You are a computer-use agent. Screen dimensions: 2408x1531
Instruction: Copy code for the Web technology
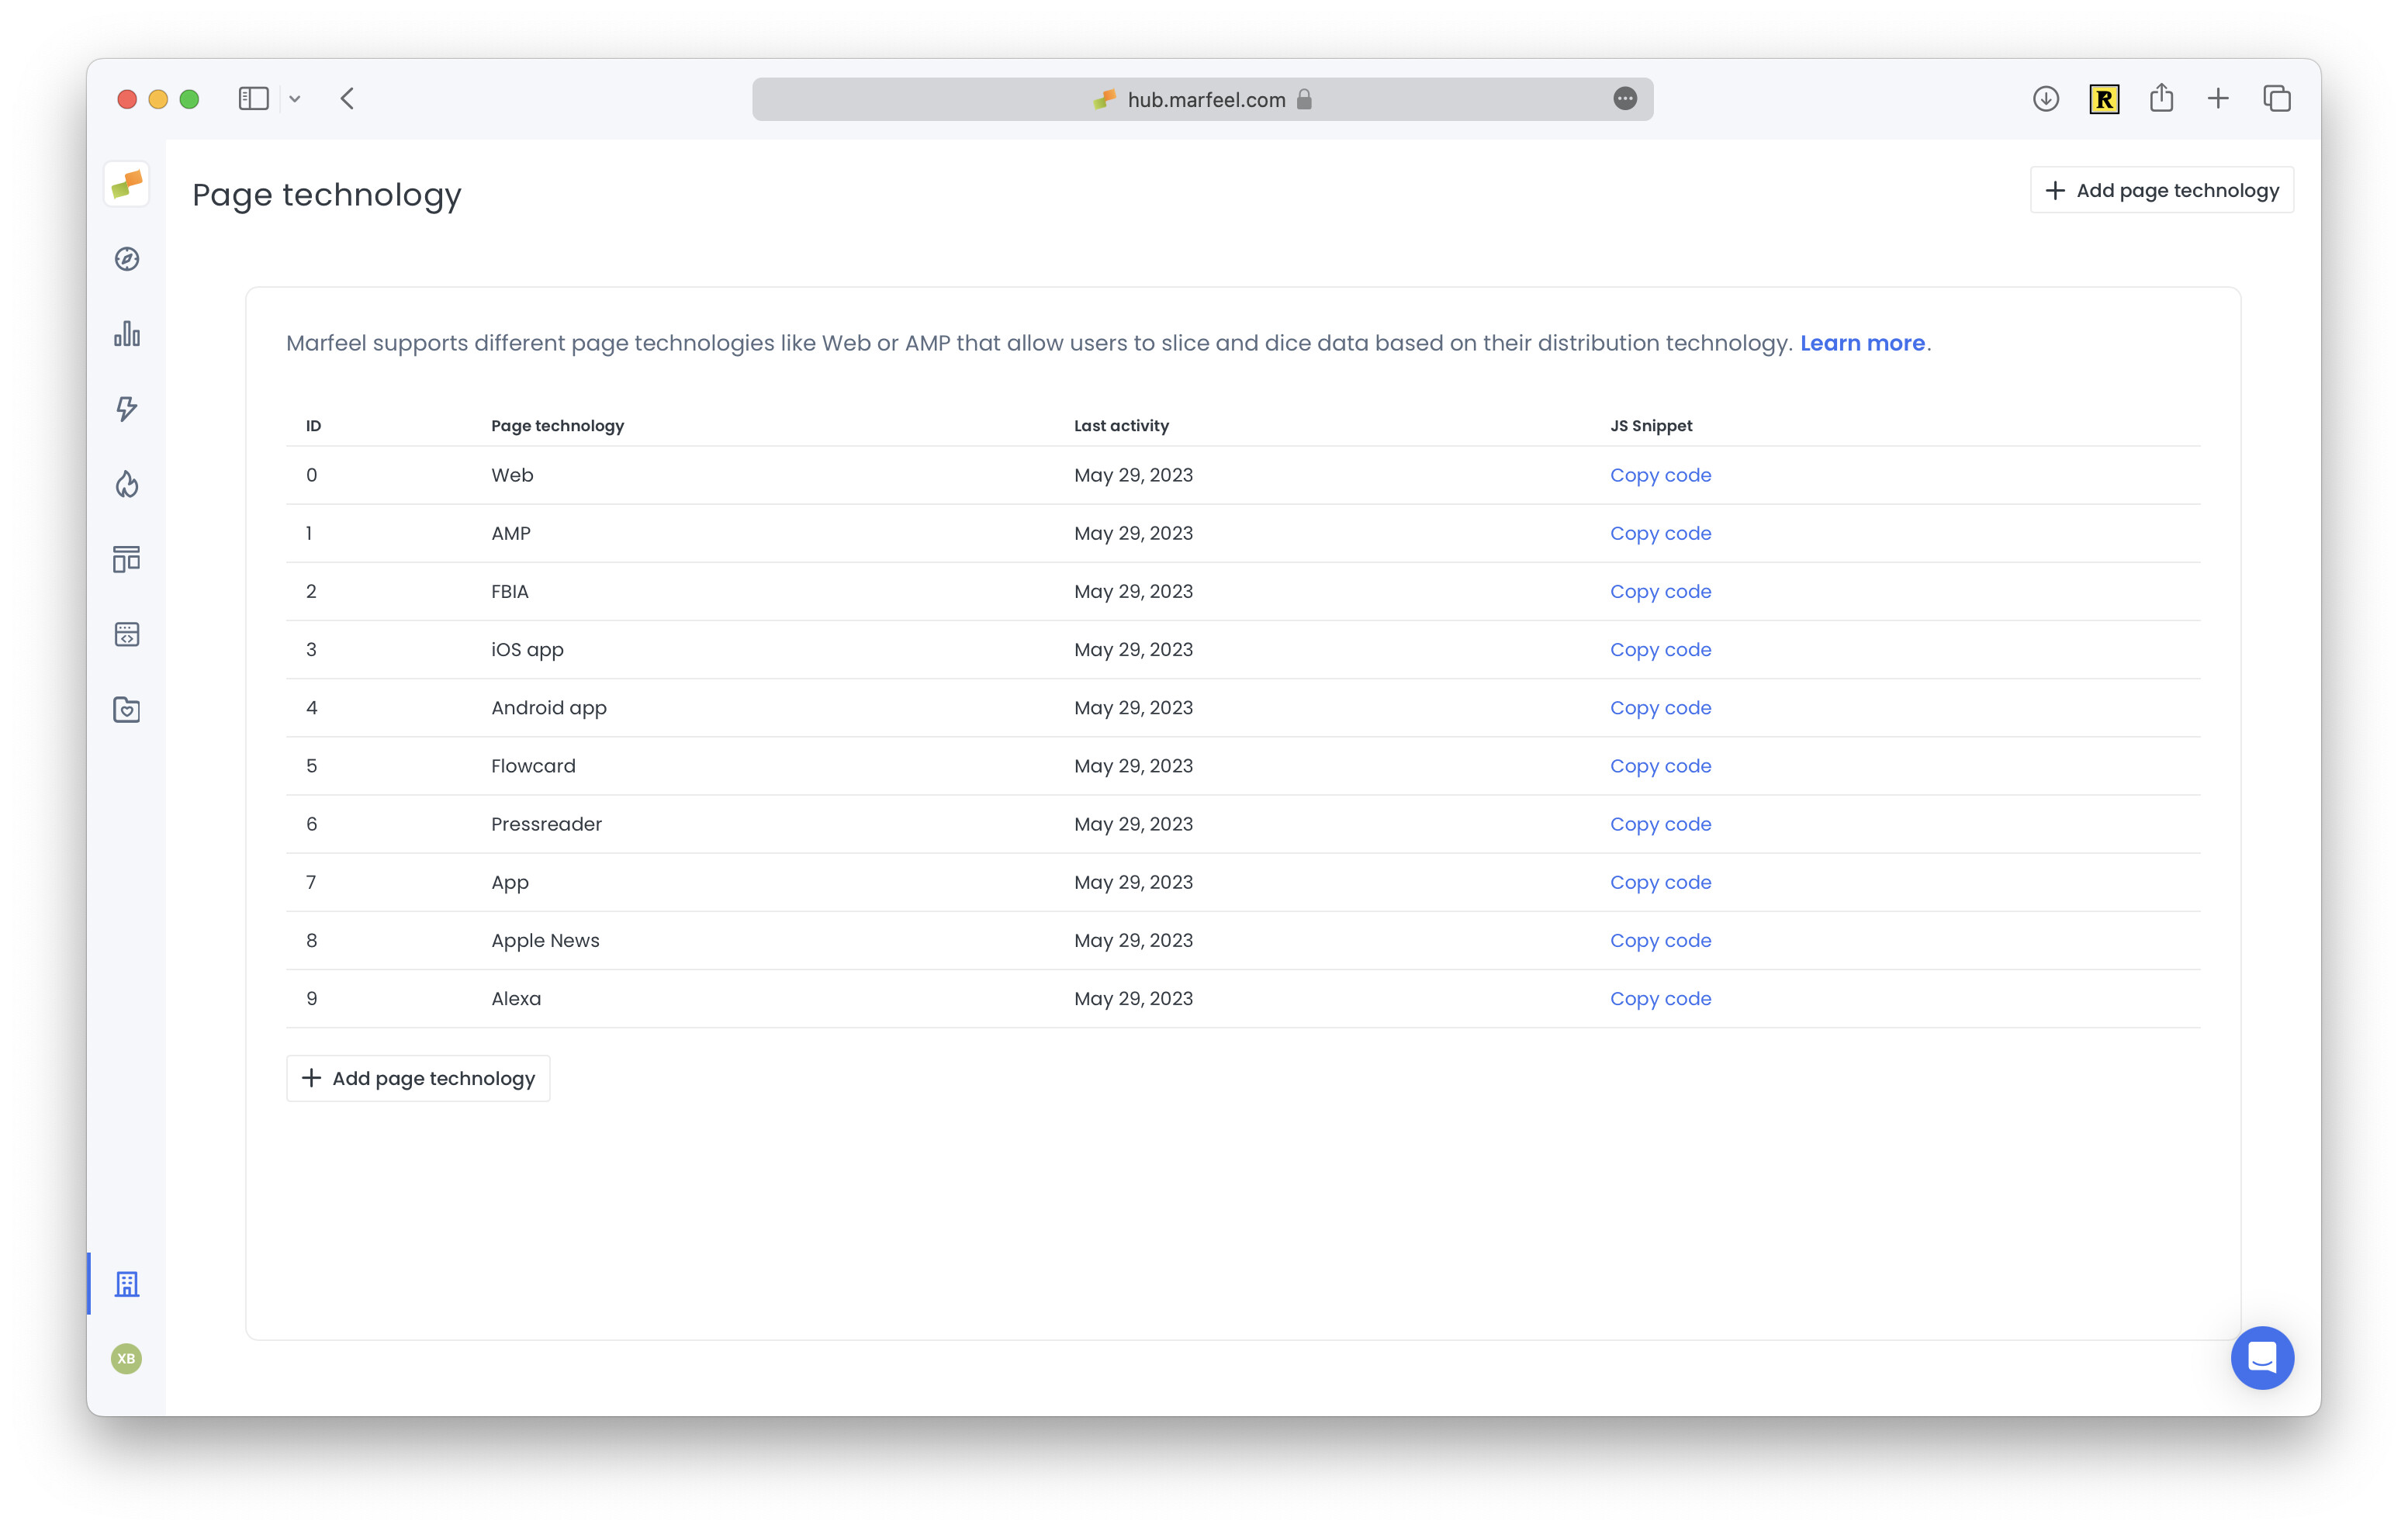(1660, 475)
